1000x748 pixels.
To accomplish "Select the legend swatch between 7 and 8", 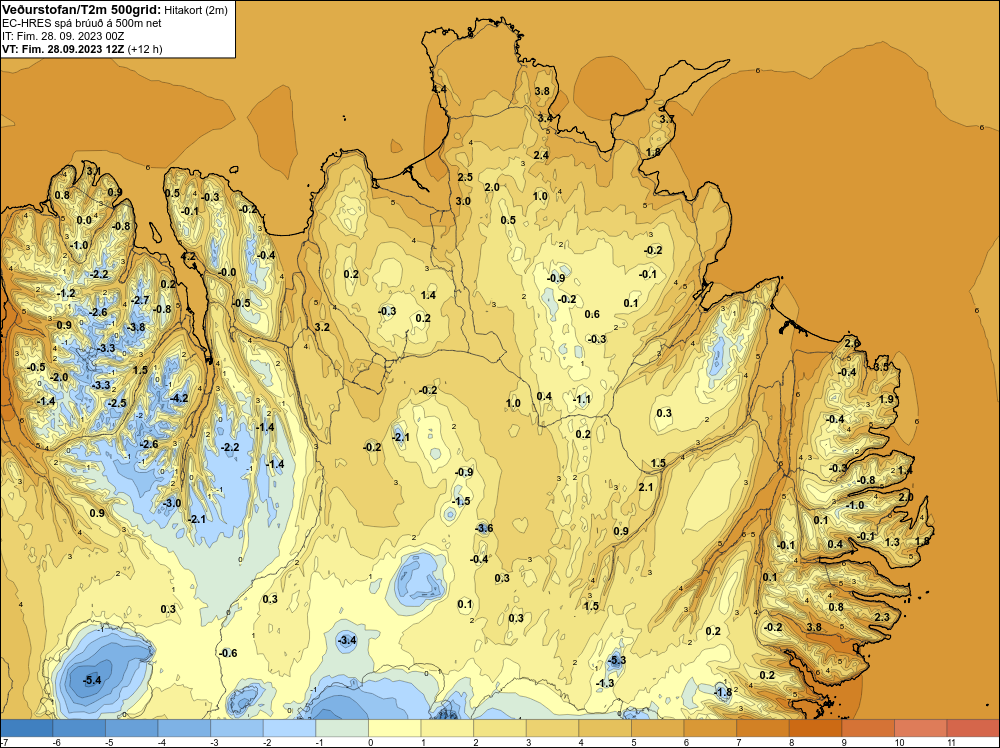I will point(763,728).
